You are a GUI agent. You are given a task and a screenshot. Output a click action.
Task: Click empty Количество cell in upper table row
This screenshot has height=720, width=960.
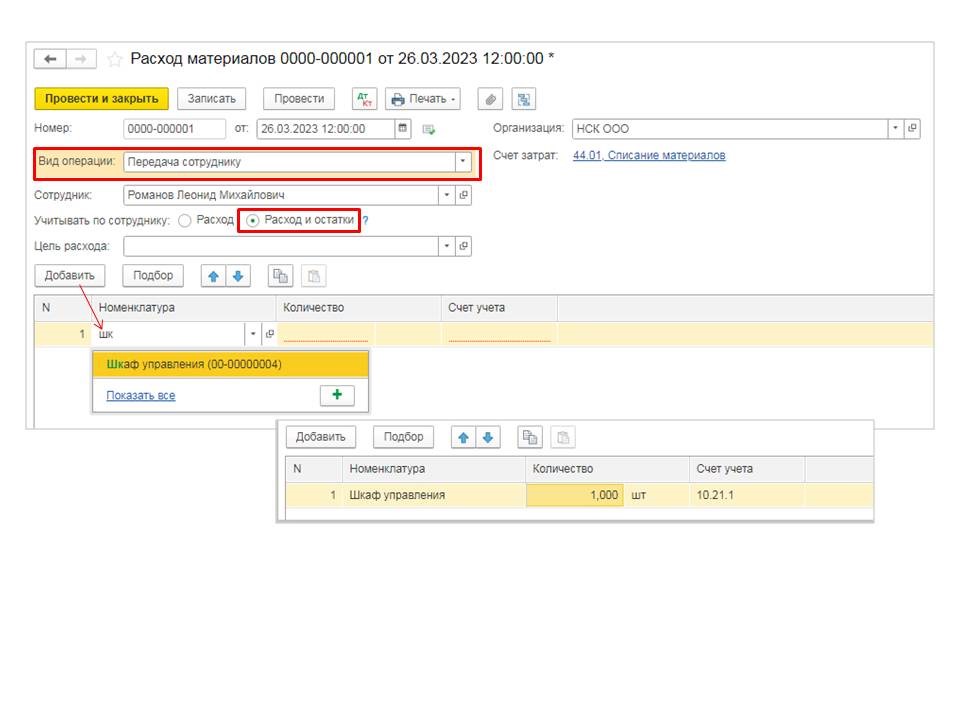pyautogui.click(x=326, y=334)
